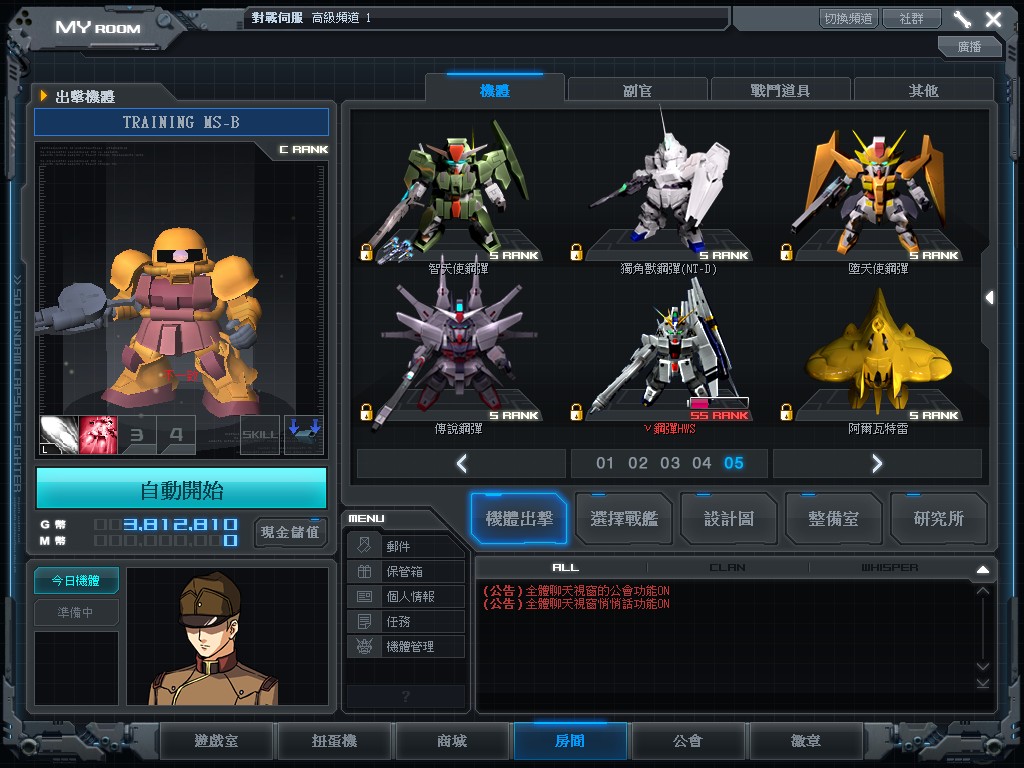1024x768 pixels.
Task: Switch to mech page 04
Action: click(x=702, y=463)
